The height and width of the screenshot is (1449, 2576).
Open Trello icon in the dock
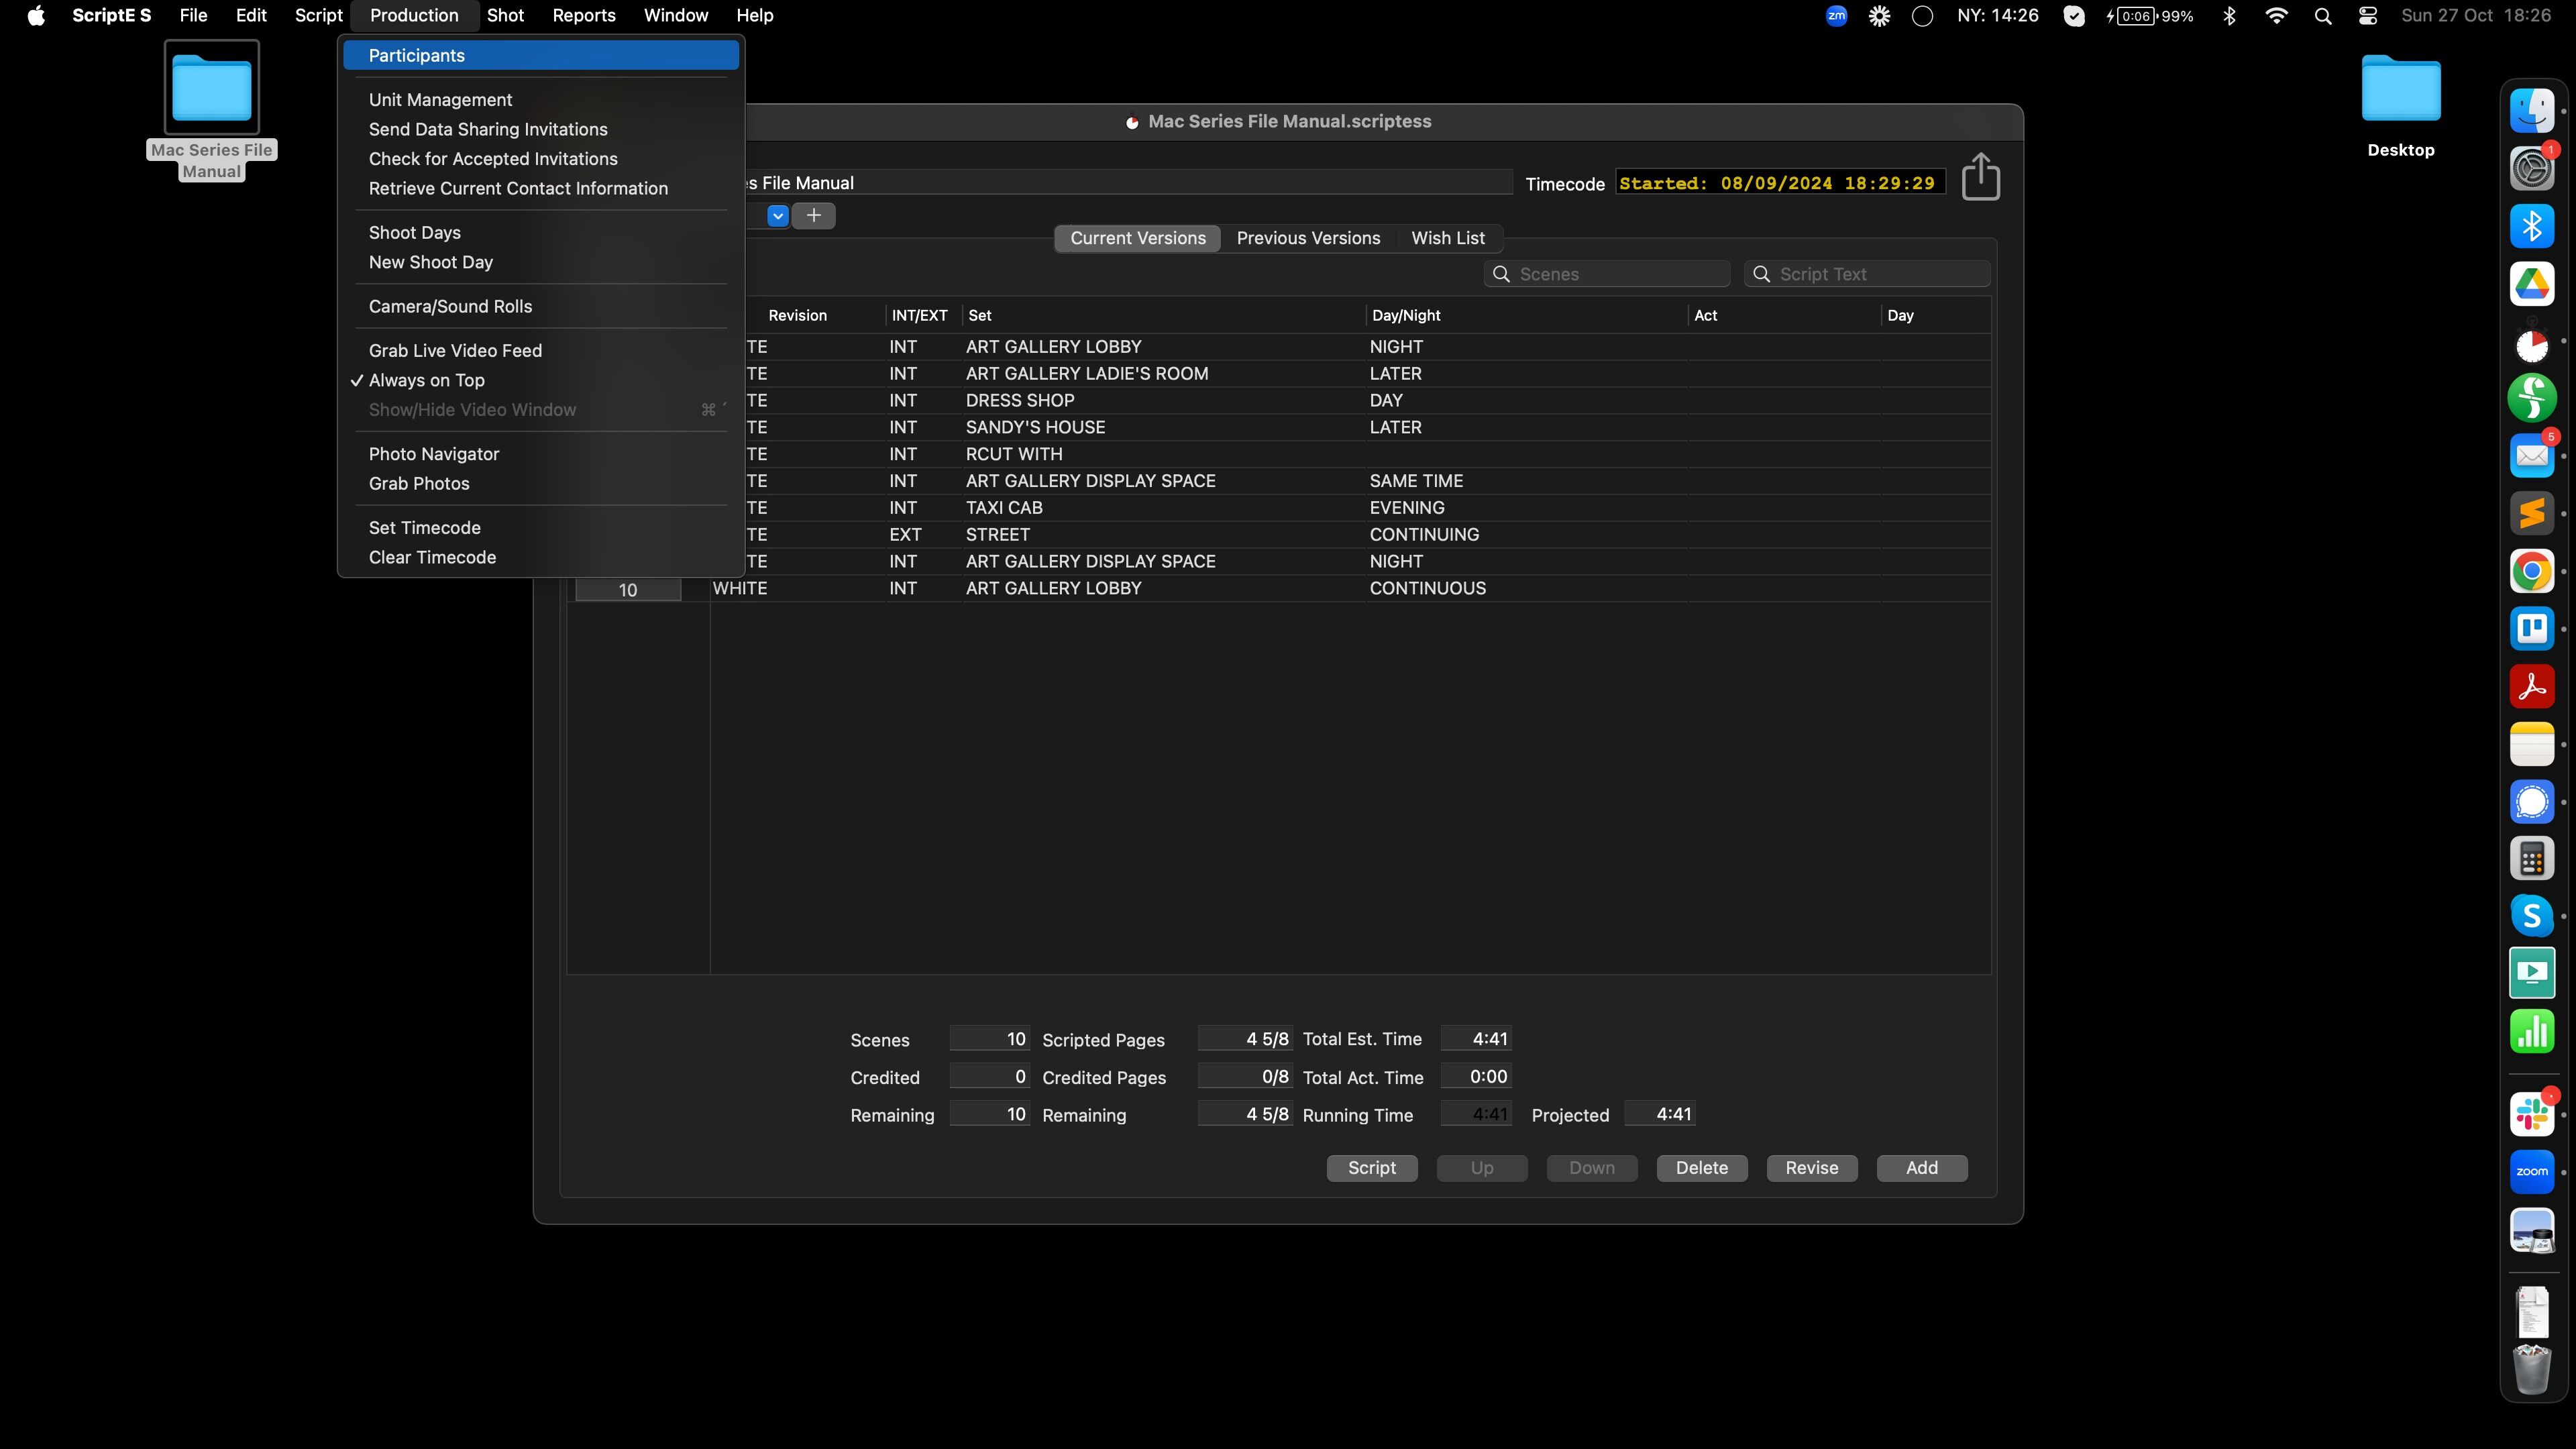pyautogui.click(x=2531, y=629)
